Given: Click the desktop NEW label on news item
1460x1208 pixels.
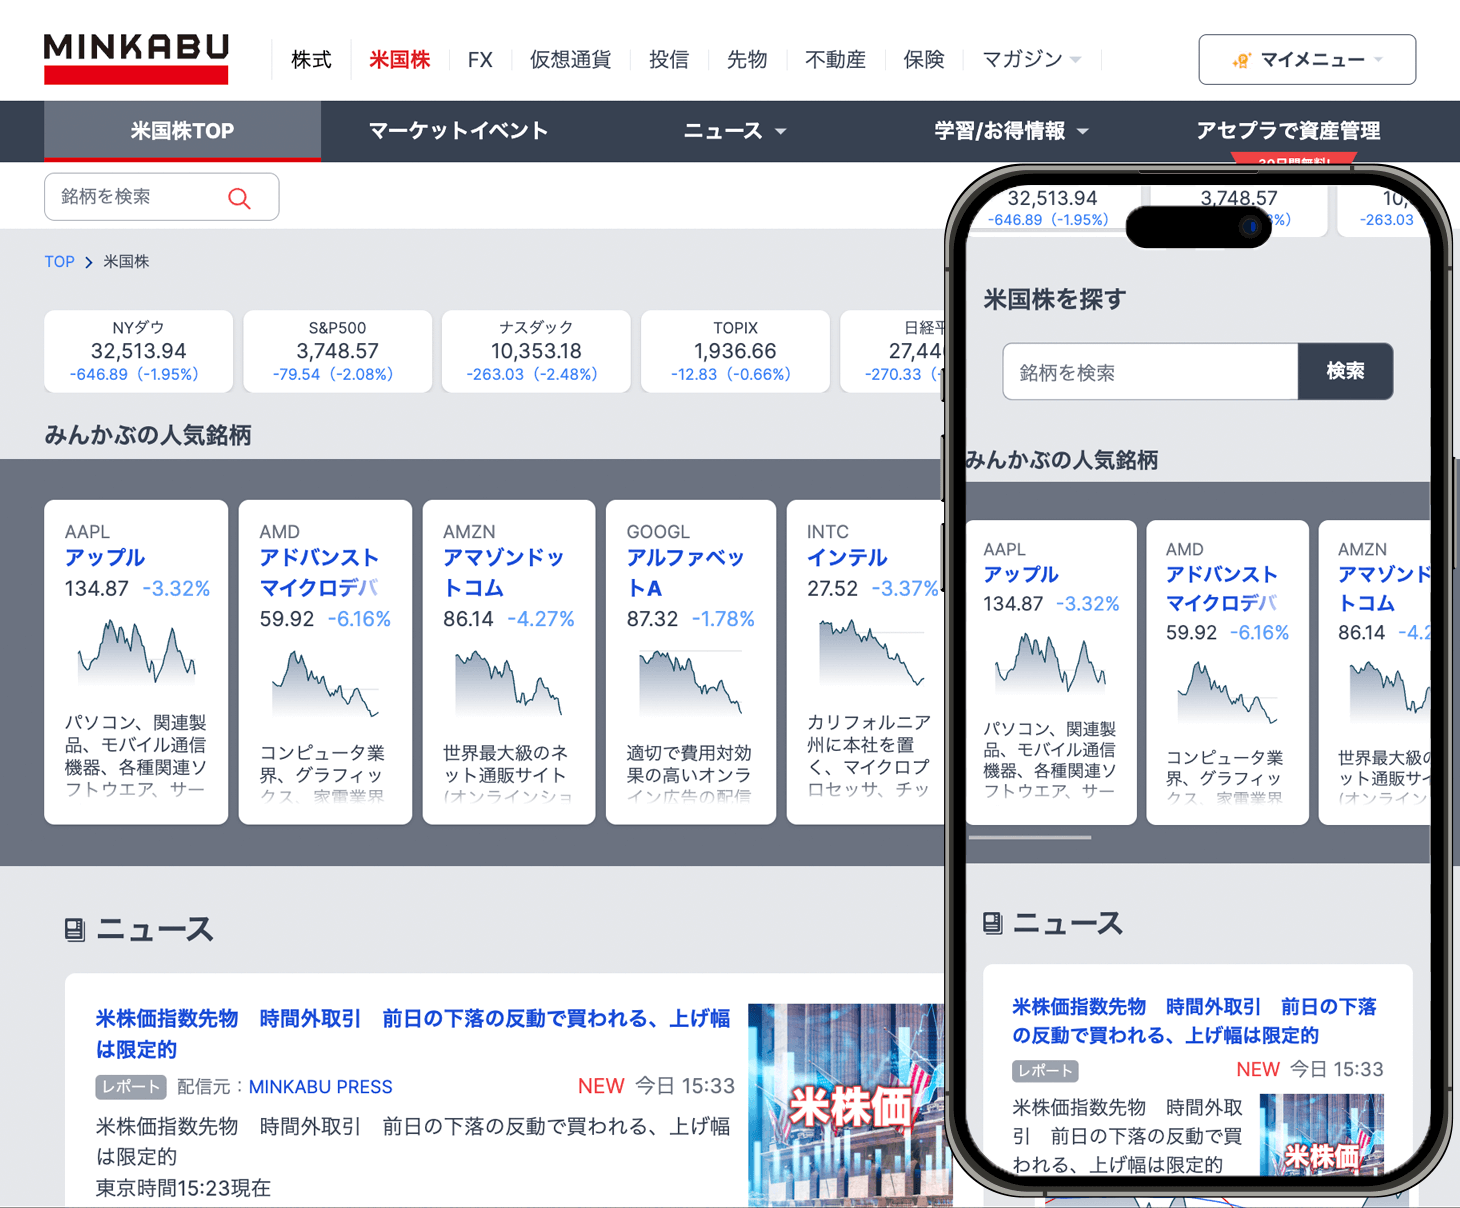Looking at the screenshot, I should [601, 1086].
